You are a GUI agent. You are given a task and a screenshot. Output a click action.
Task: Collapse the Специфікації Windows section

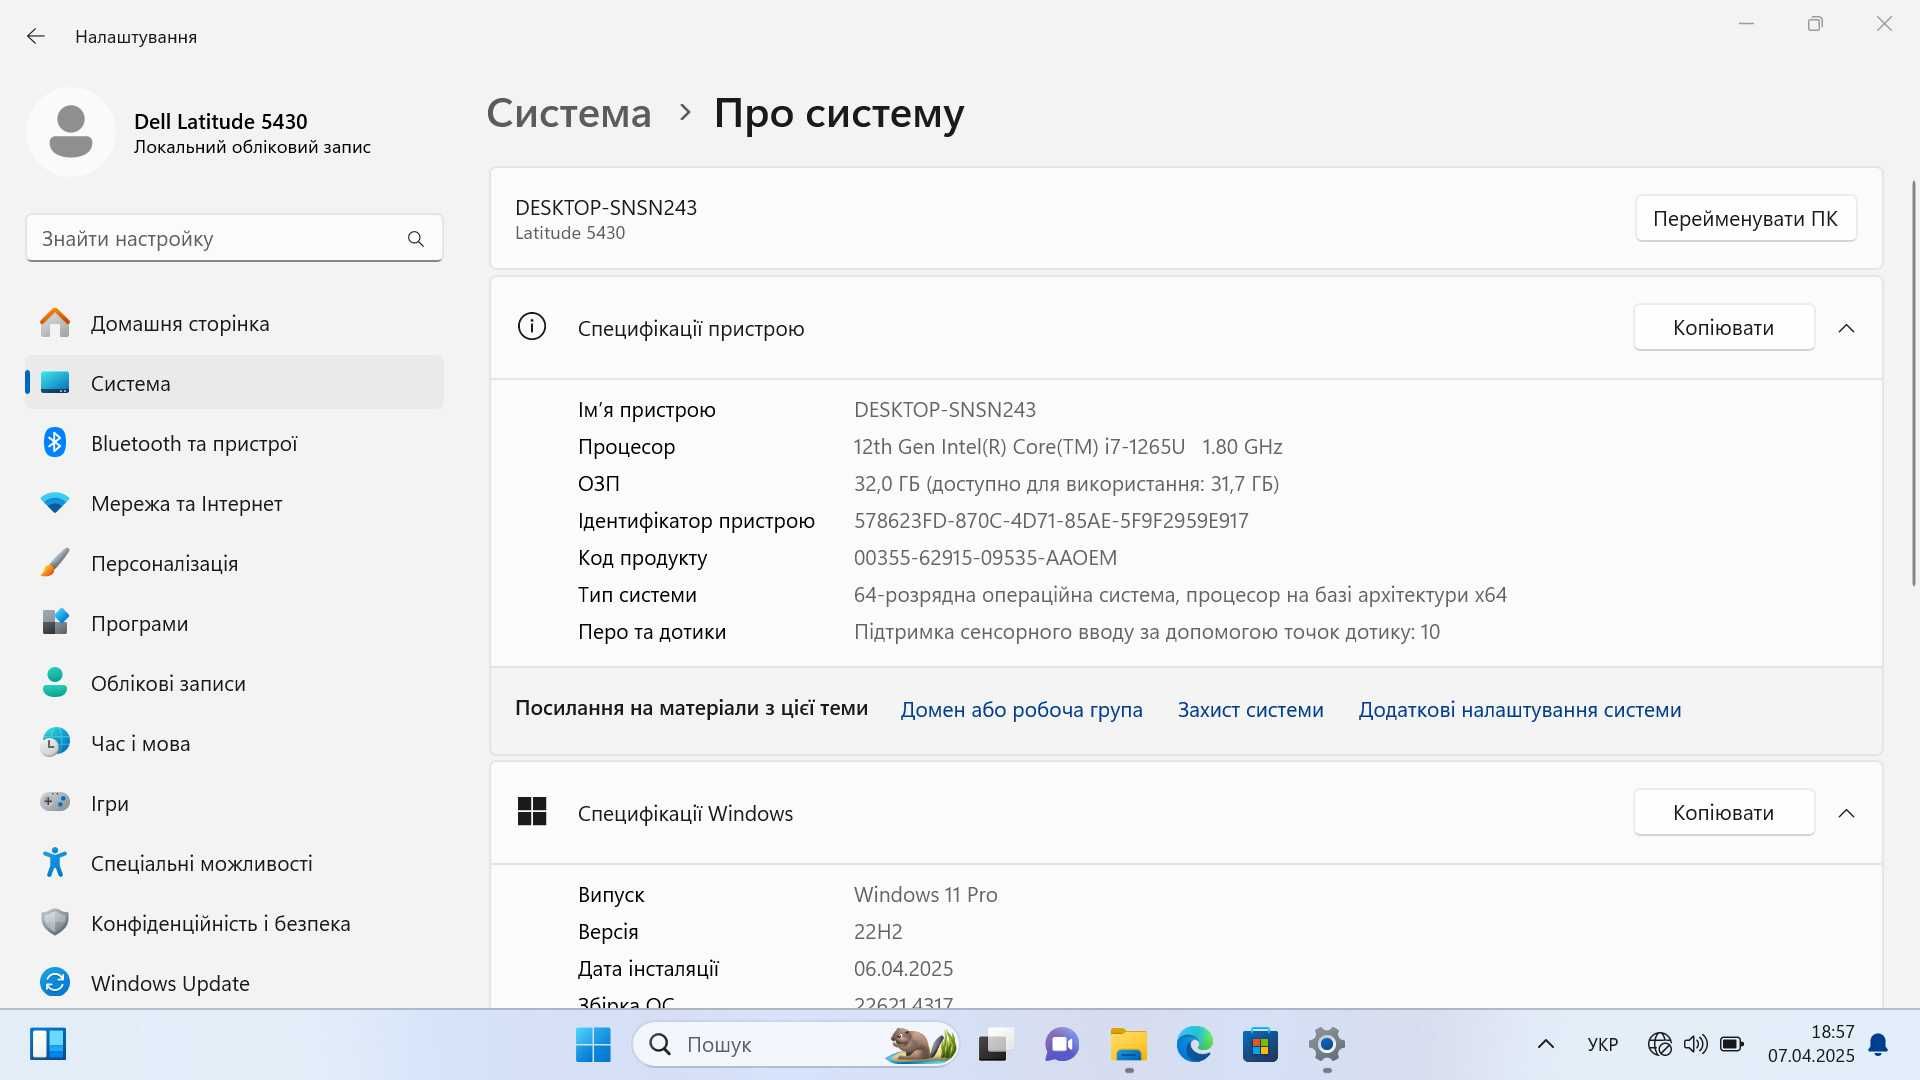(x=1846, y=813)
